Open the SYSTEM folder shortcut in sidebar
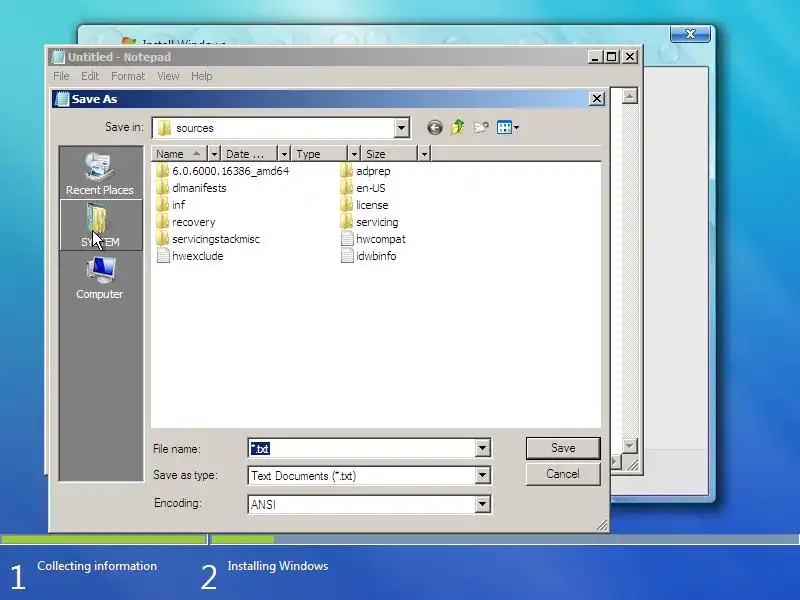800x600 pixels. [x=100, y=225]
